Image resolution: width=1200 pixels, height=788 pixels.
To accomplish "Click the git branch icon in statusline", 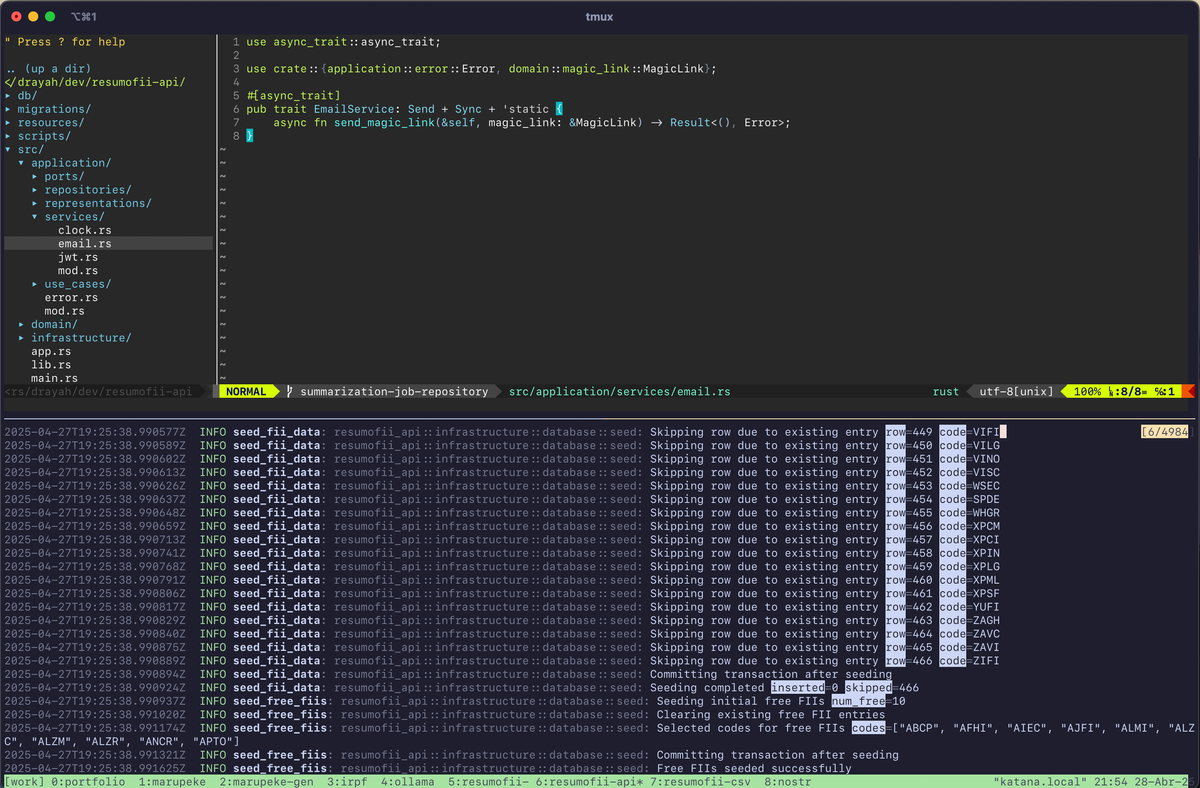I will (x=289, y=392).
